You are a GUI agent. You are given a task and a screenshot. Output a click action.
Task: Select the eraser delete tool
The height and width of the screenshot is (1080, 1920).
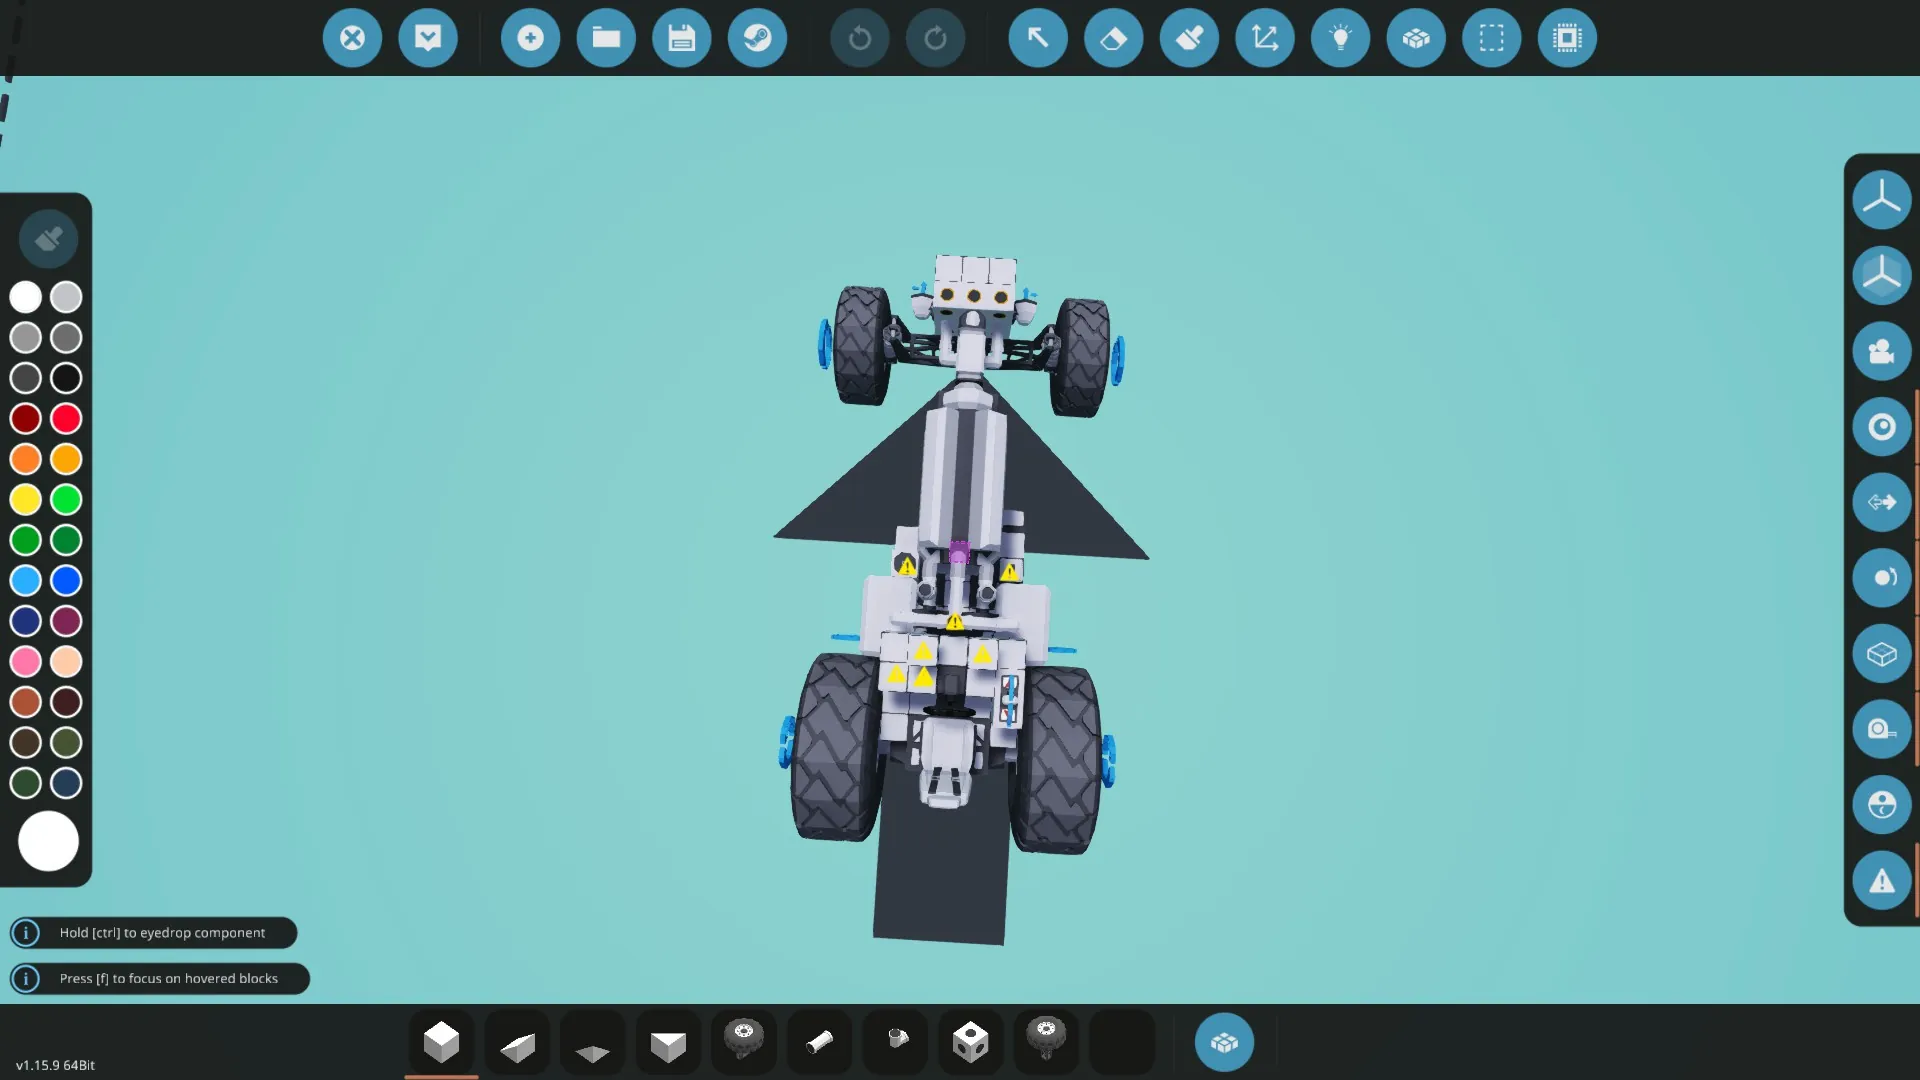[x=1113, y=38]
